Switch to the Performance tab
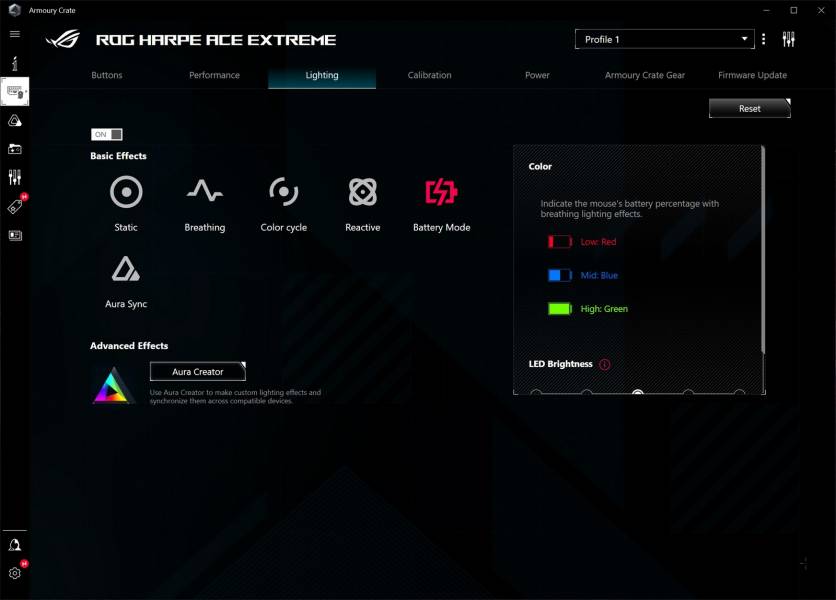Image resolution: width=836 pixels, height=600 pixels. tap(214, 75)
